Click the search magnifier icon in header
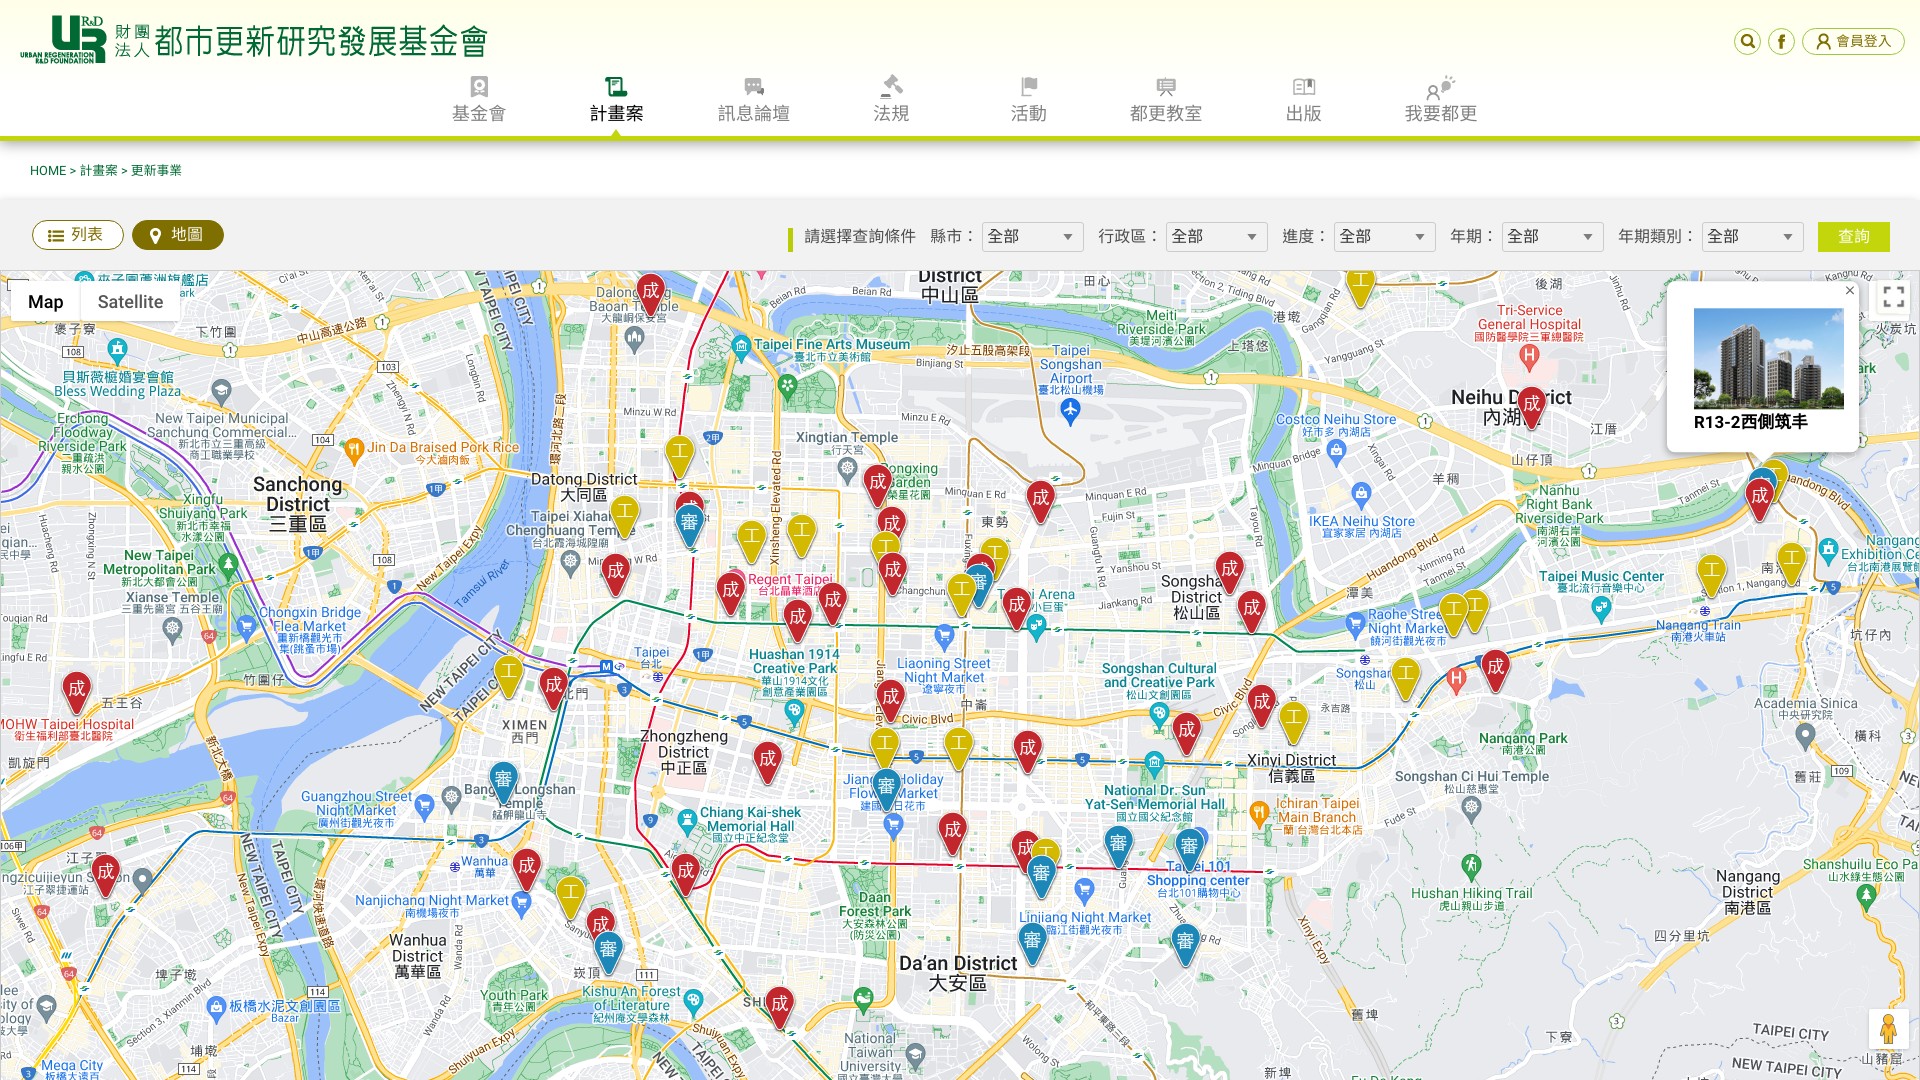This screenshot has width=1920, height=1080. [x=1747, y=41]
